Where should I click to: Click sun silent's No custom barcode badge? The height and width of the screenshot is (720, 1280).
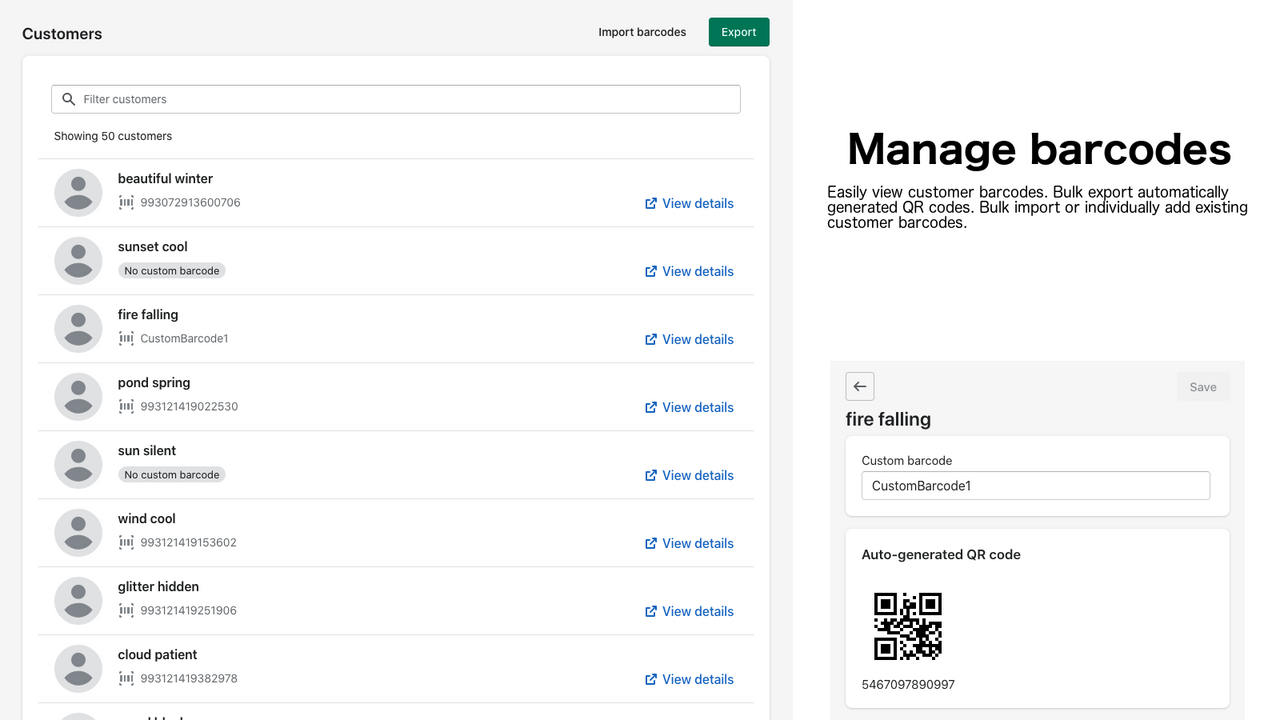point(171,474)
